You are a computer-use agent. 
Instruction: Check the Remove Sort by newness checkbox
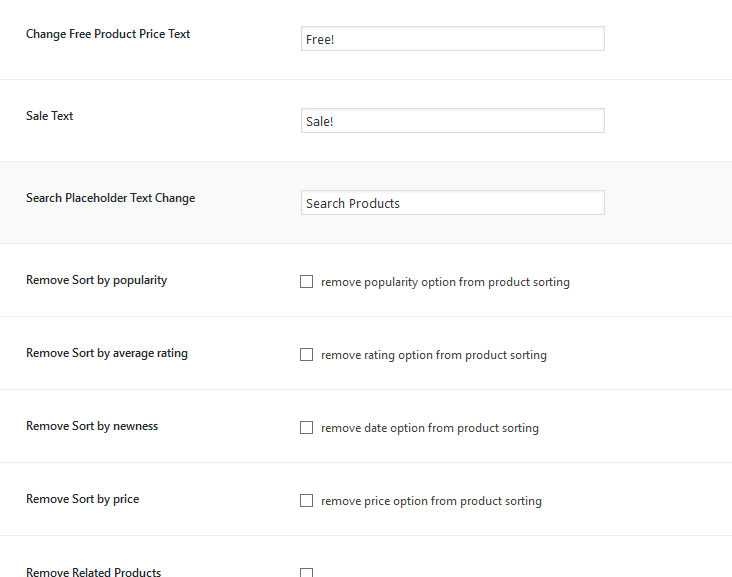click(307, 428)
